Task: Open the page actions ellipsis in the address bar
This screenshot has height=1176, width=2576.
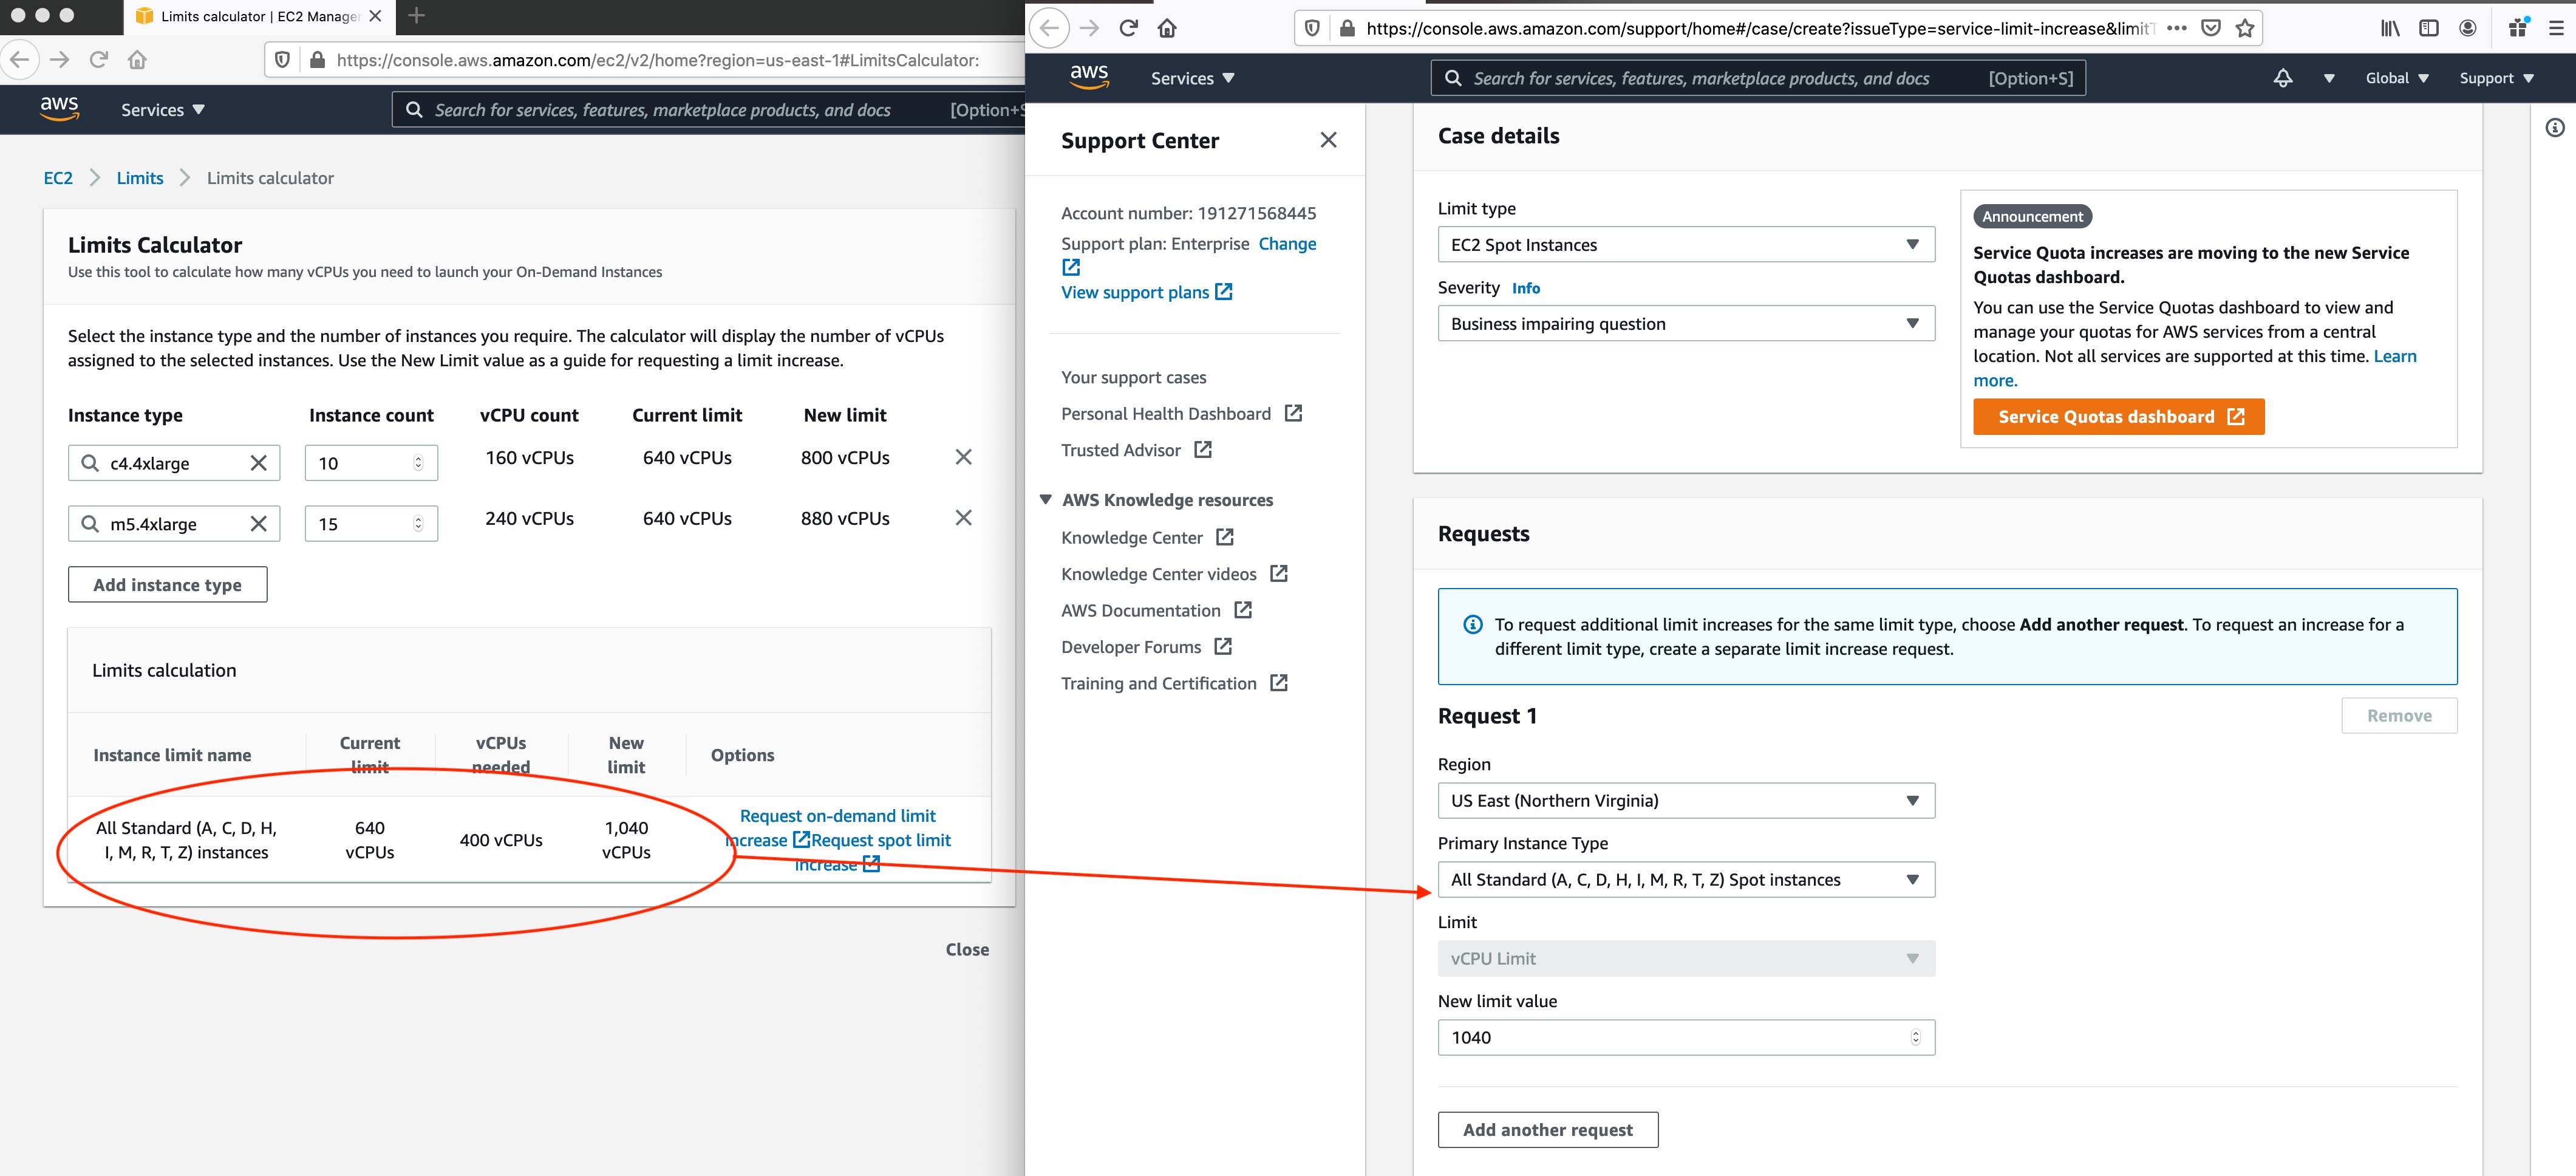Action: click(x=2176, y=28)
